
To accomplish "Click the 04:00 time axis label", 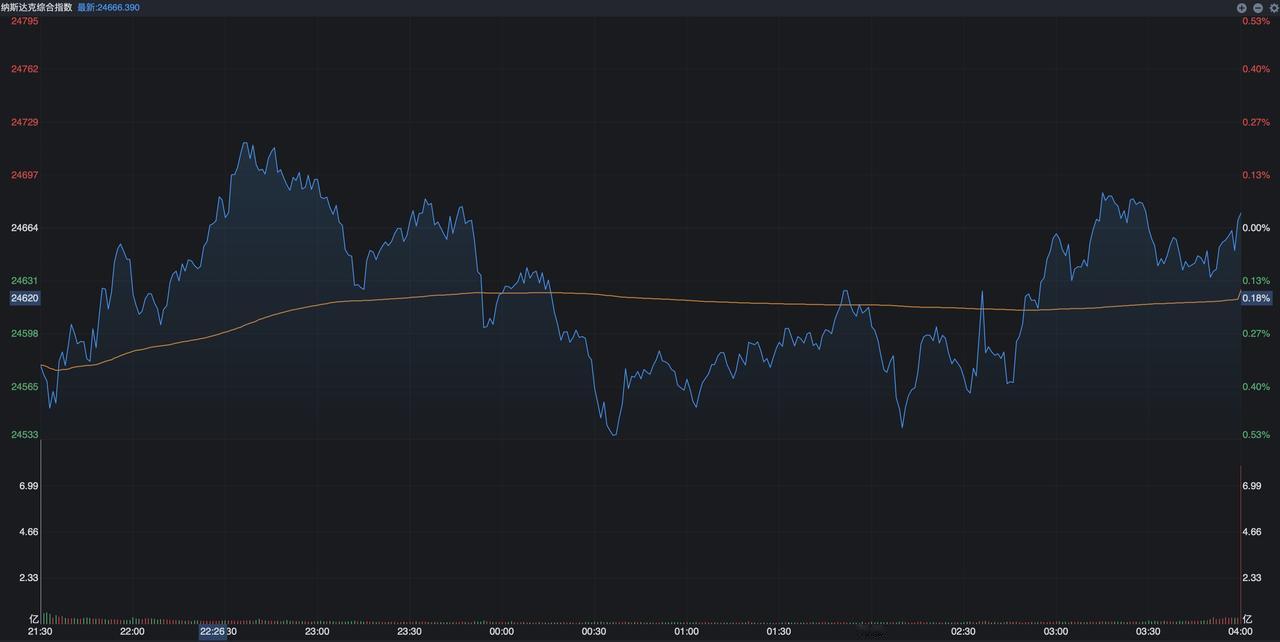I will click(1240, 632).
